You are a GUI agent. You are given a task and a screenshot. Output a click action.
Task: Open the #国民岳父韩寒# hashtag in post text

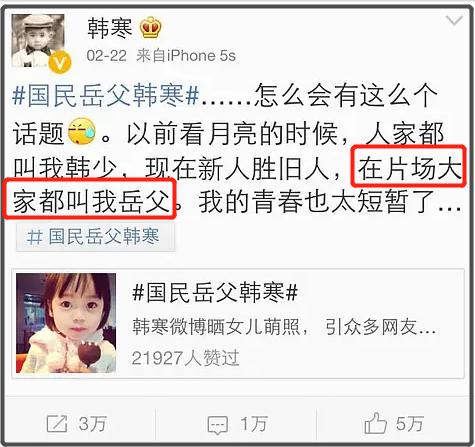pos(106,96)
